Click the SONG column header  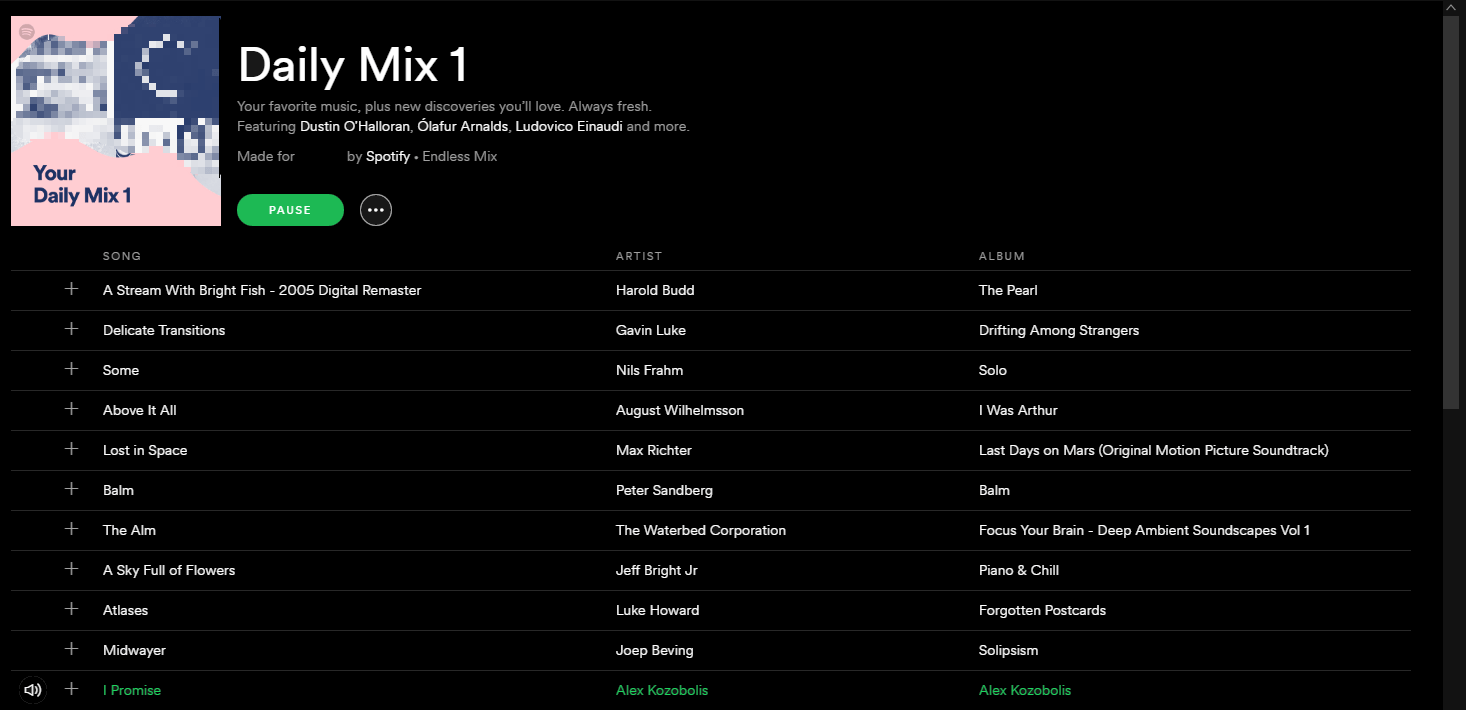click(122, 257)
